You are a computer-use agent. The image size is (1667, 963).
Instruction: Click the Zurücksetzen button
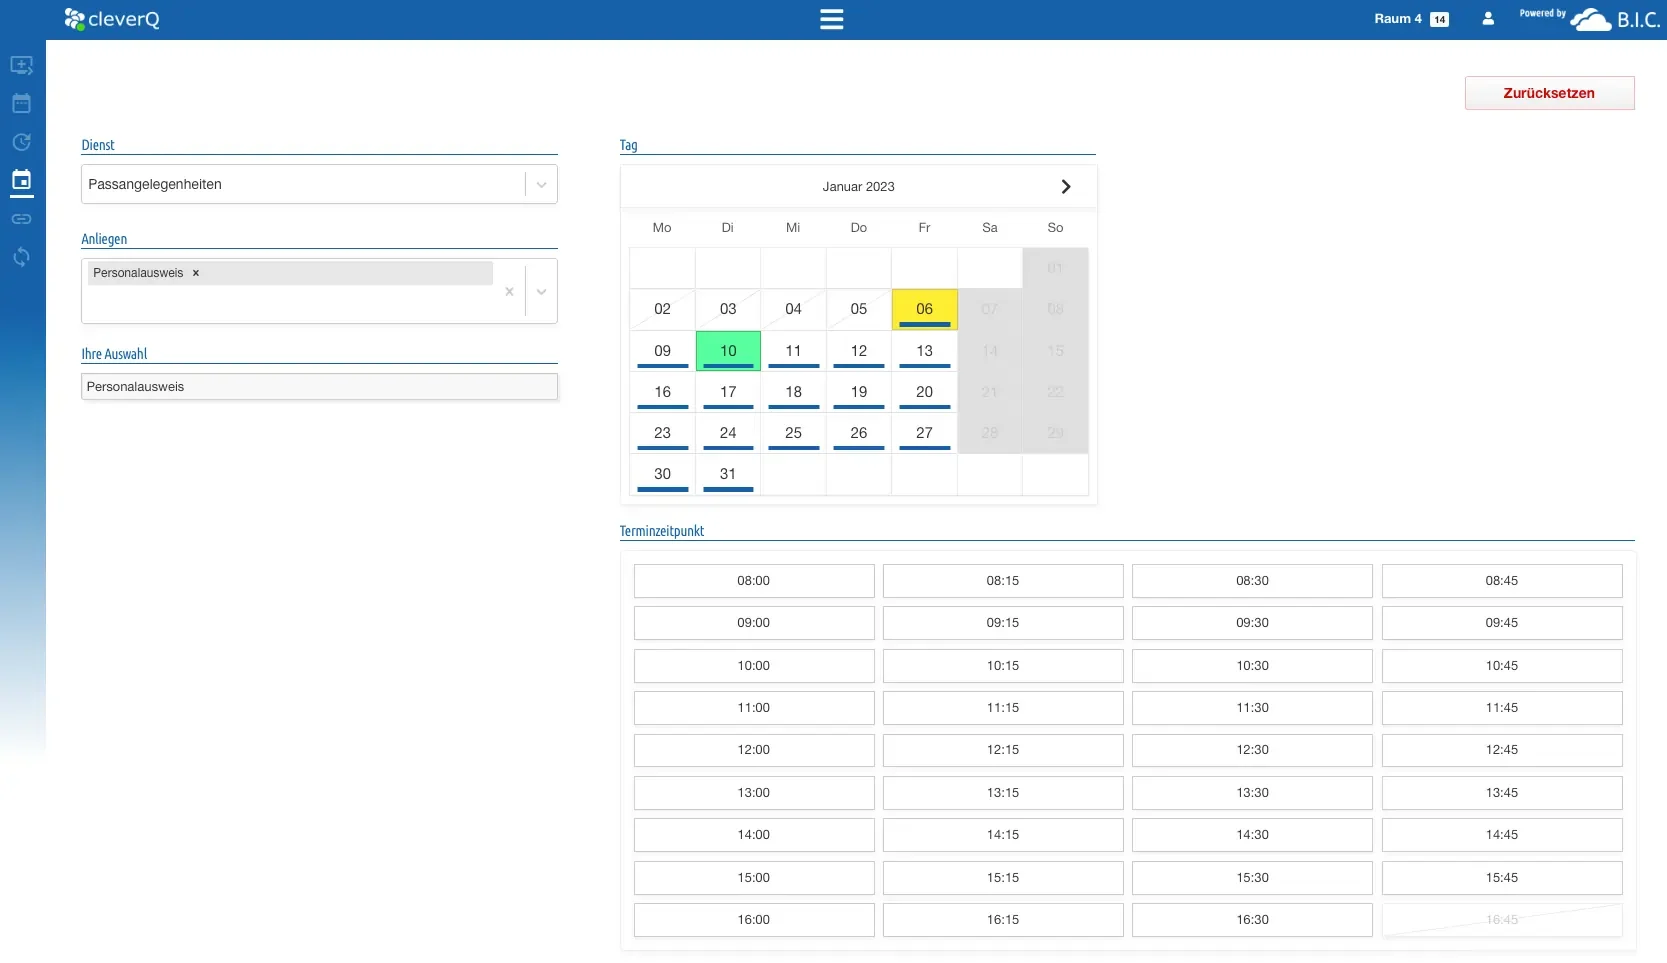(x=1548, y=93)
